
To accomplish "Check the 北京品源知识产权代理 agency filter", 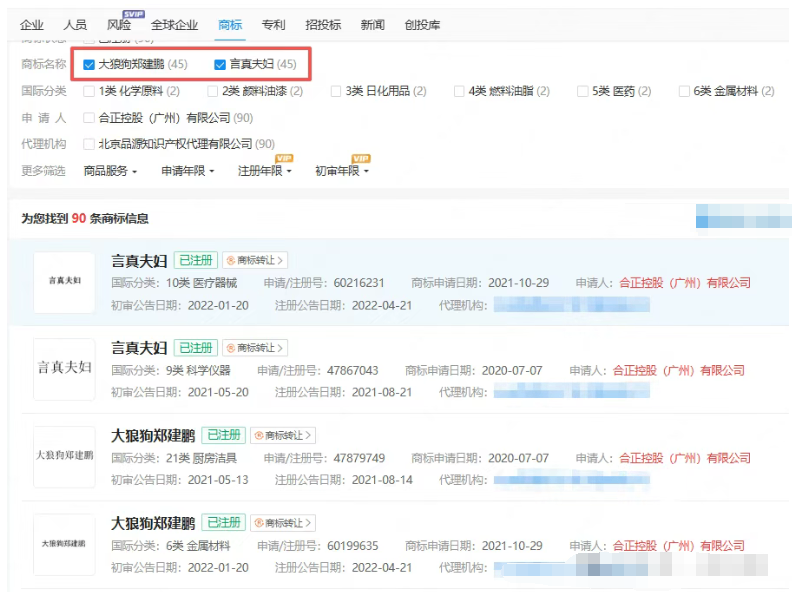I will pos(89,145).
